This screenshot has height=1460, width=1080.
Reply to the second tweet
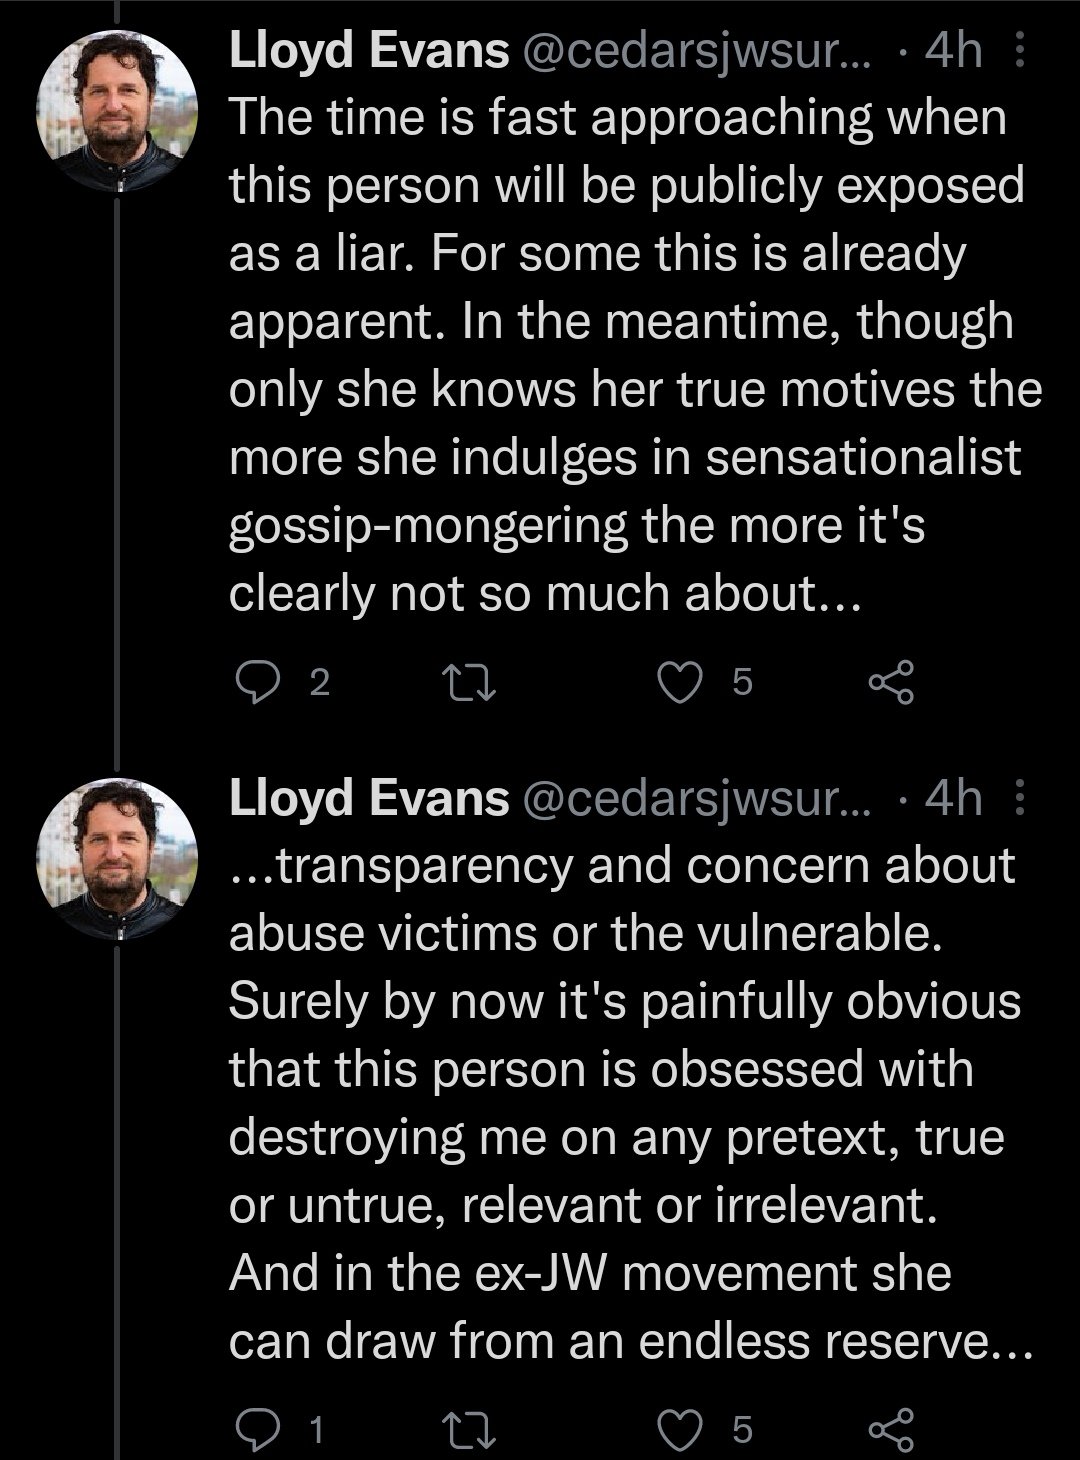pyautogui.click(x=255, y=1431)
